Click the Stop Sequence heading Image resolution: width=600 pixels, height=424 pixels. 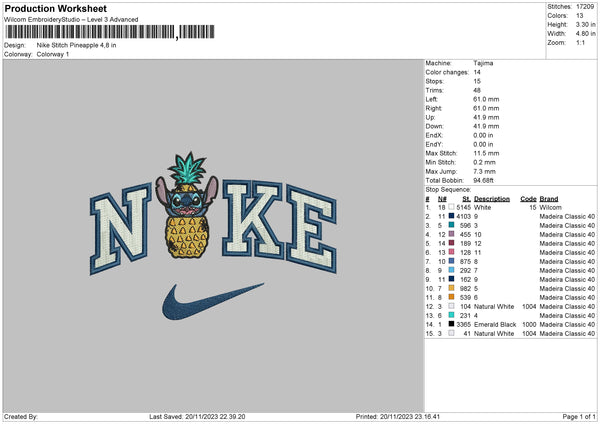[448, 189]
